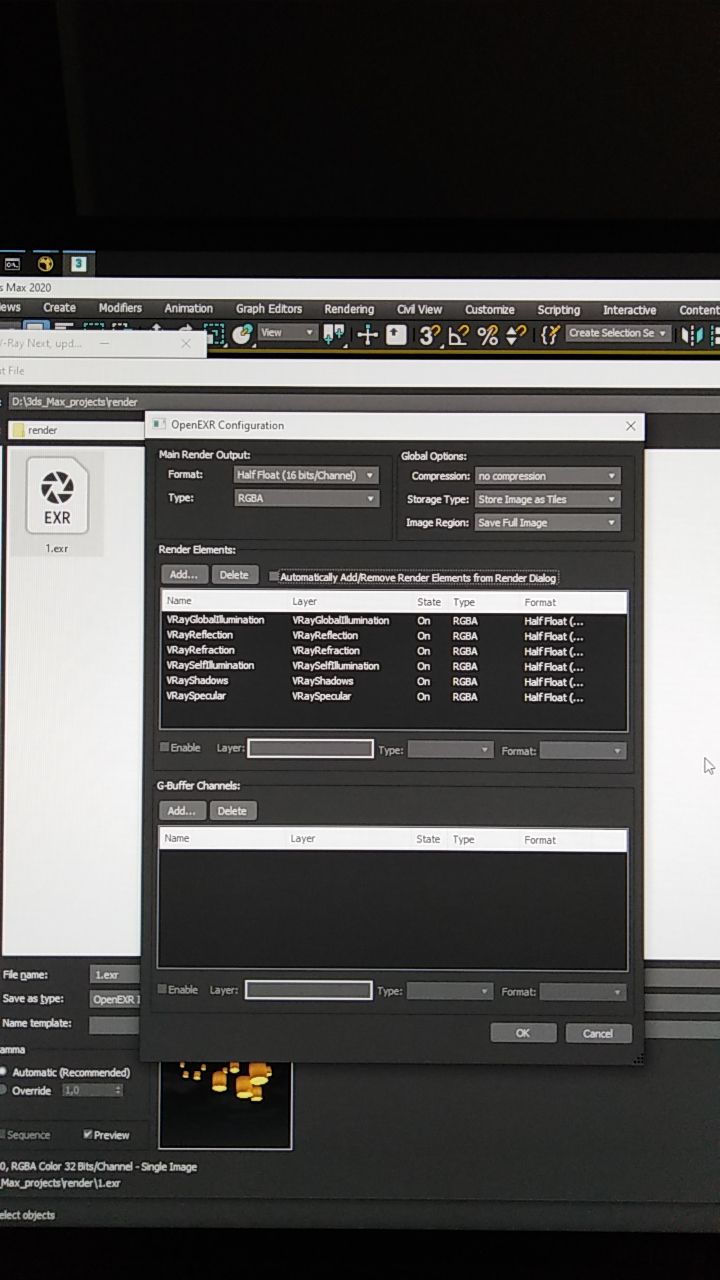720x1280 pixels.
Task: Click Add button under Render Elements
Action: 184,574
